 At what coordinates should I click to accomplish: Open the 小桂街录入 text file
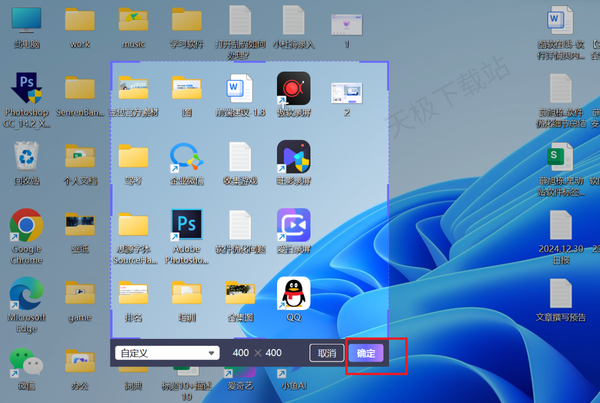pos(293,20)
